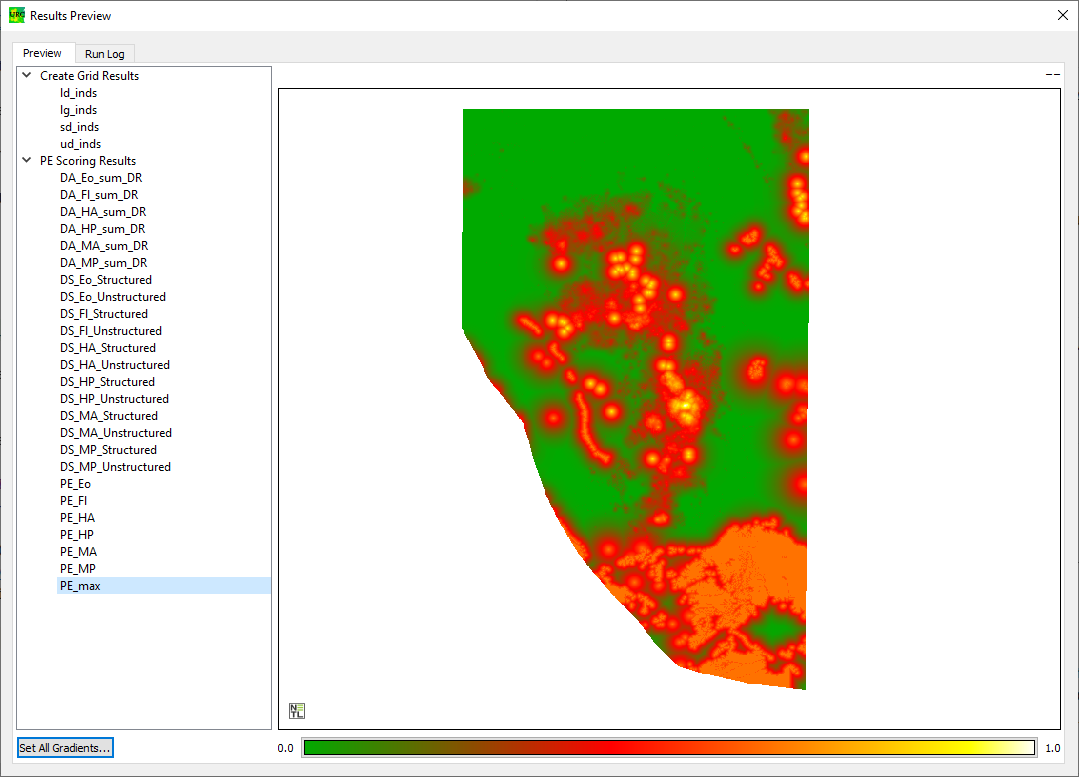Select lg_inds grid result
Image resolution: width=1079 pixels, height=777 pixels.
[x=78, y=110]
